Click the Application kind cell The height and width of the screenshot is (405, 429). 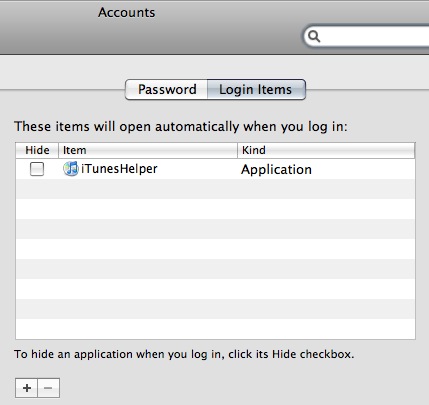(276, 170)
